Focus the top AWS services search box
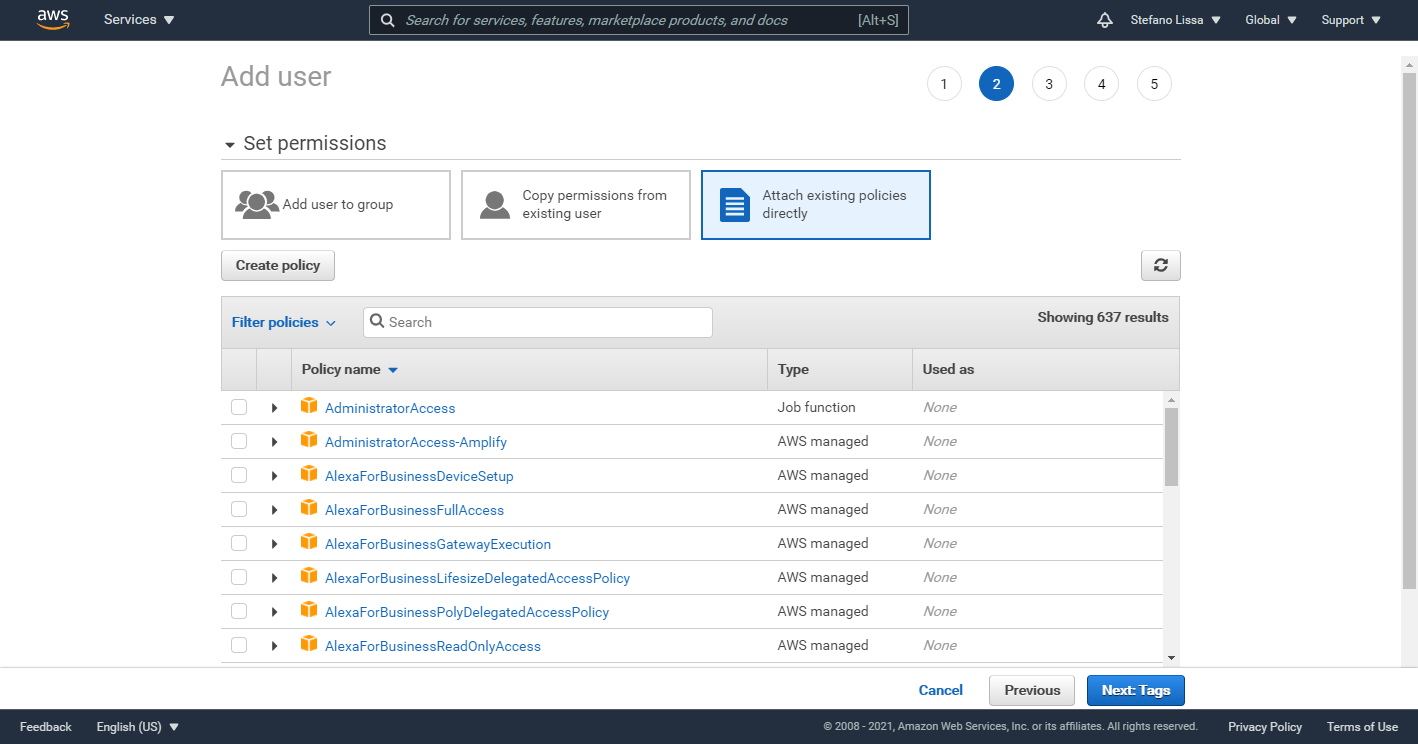 [x=639, y=20]
